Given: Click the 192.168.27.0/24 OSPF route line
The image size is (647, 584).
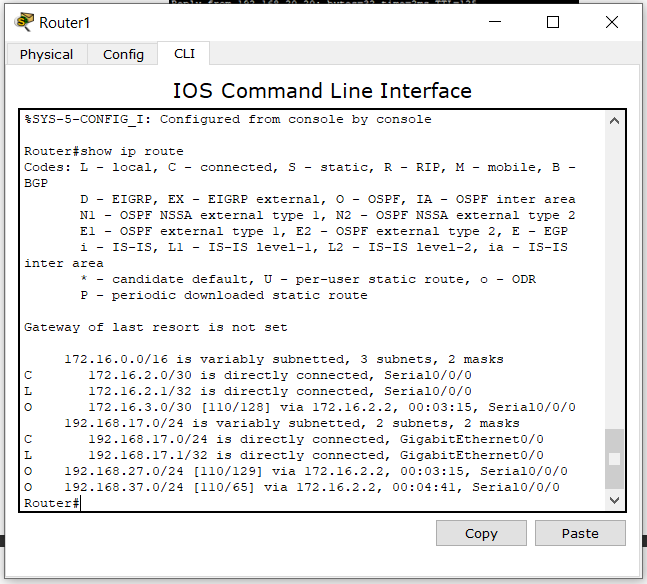Looking at the screenshot, I should pyautogui.click(x=295, y=471).
